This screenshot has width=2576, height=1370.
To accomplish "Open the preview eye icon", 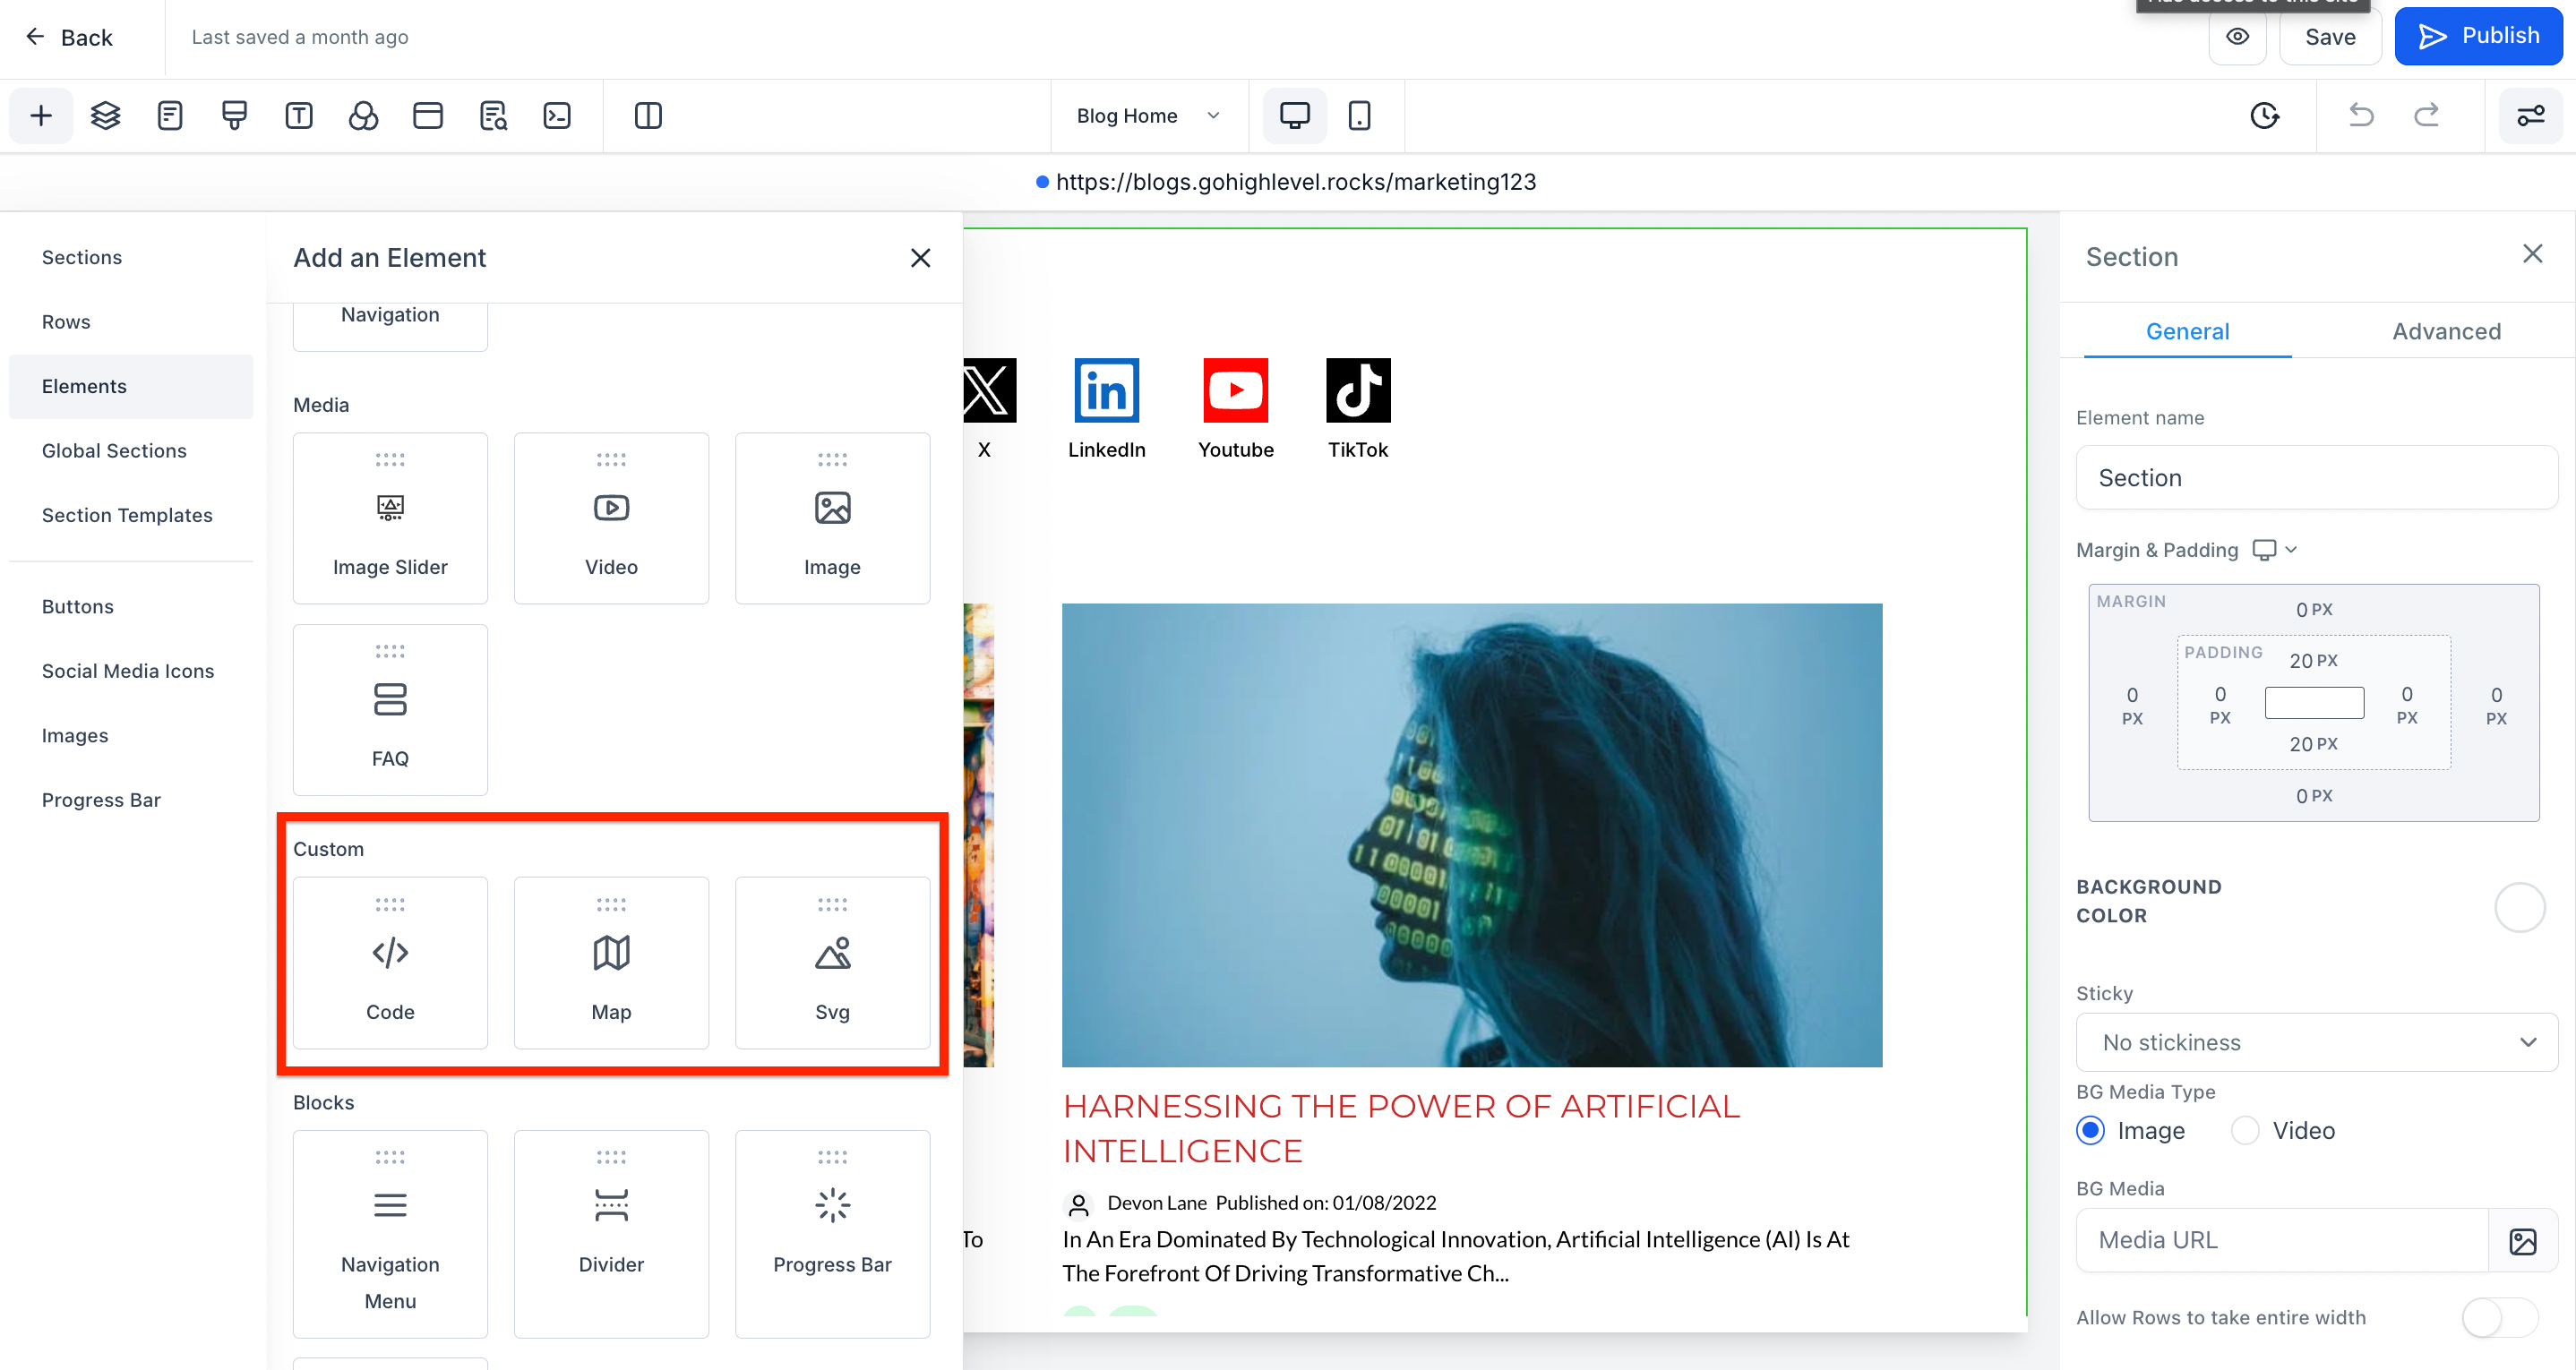I will [2237, 37].
